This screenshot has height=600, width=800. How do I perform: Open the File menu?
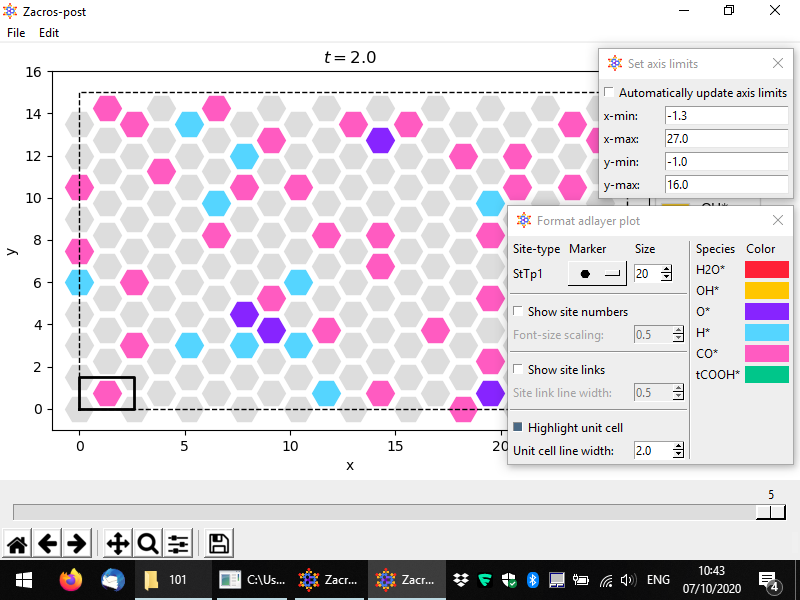pyautogui.click(x=16, y=33)
